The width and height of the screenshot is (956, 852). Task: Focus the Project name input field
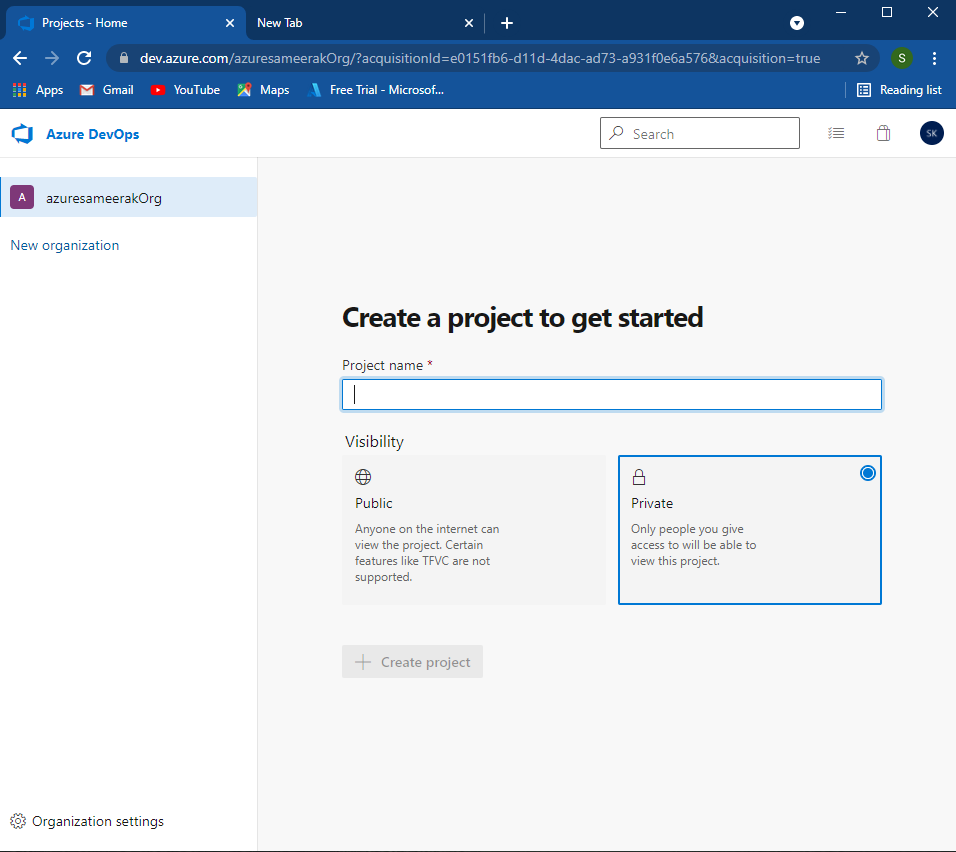[611, 394]
